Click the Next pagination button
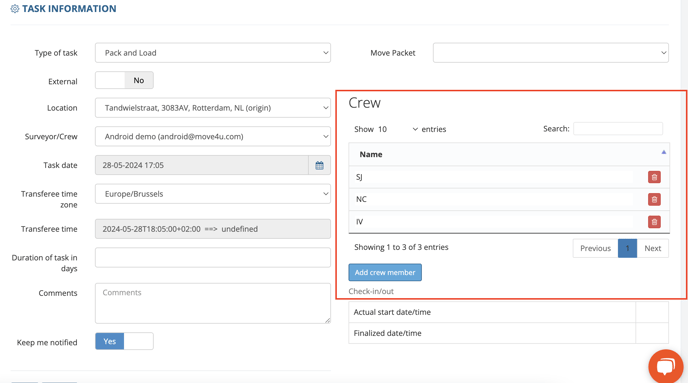Image resolution: width=688 pixels, height=383 pixels. 652,248
